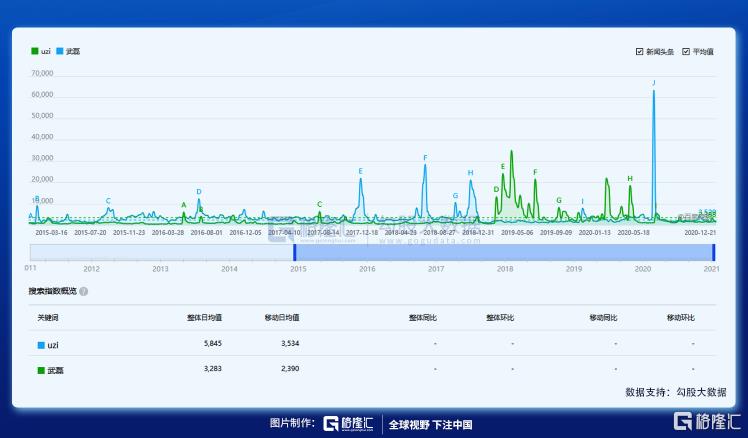748x438 pixels.
Task: Click green news marker F
Action: point(535,172)
